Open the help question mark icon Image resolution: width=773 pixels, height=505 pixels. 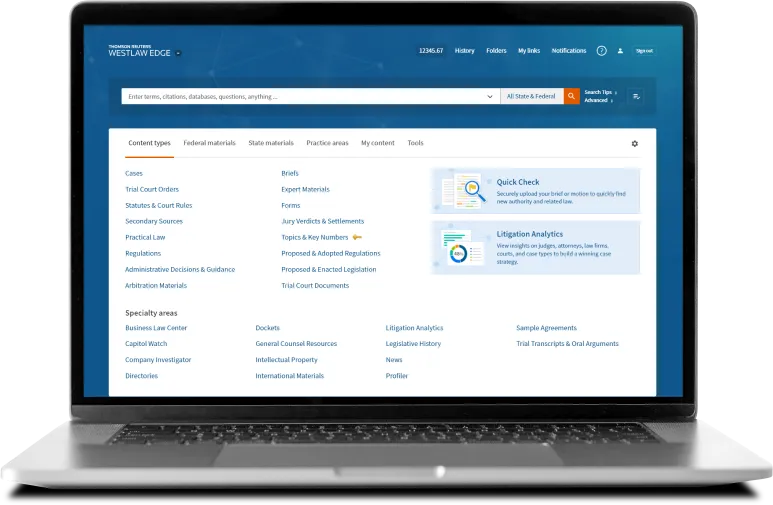[601, 51]
